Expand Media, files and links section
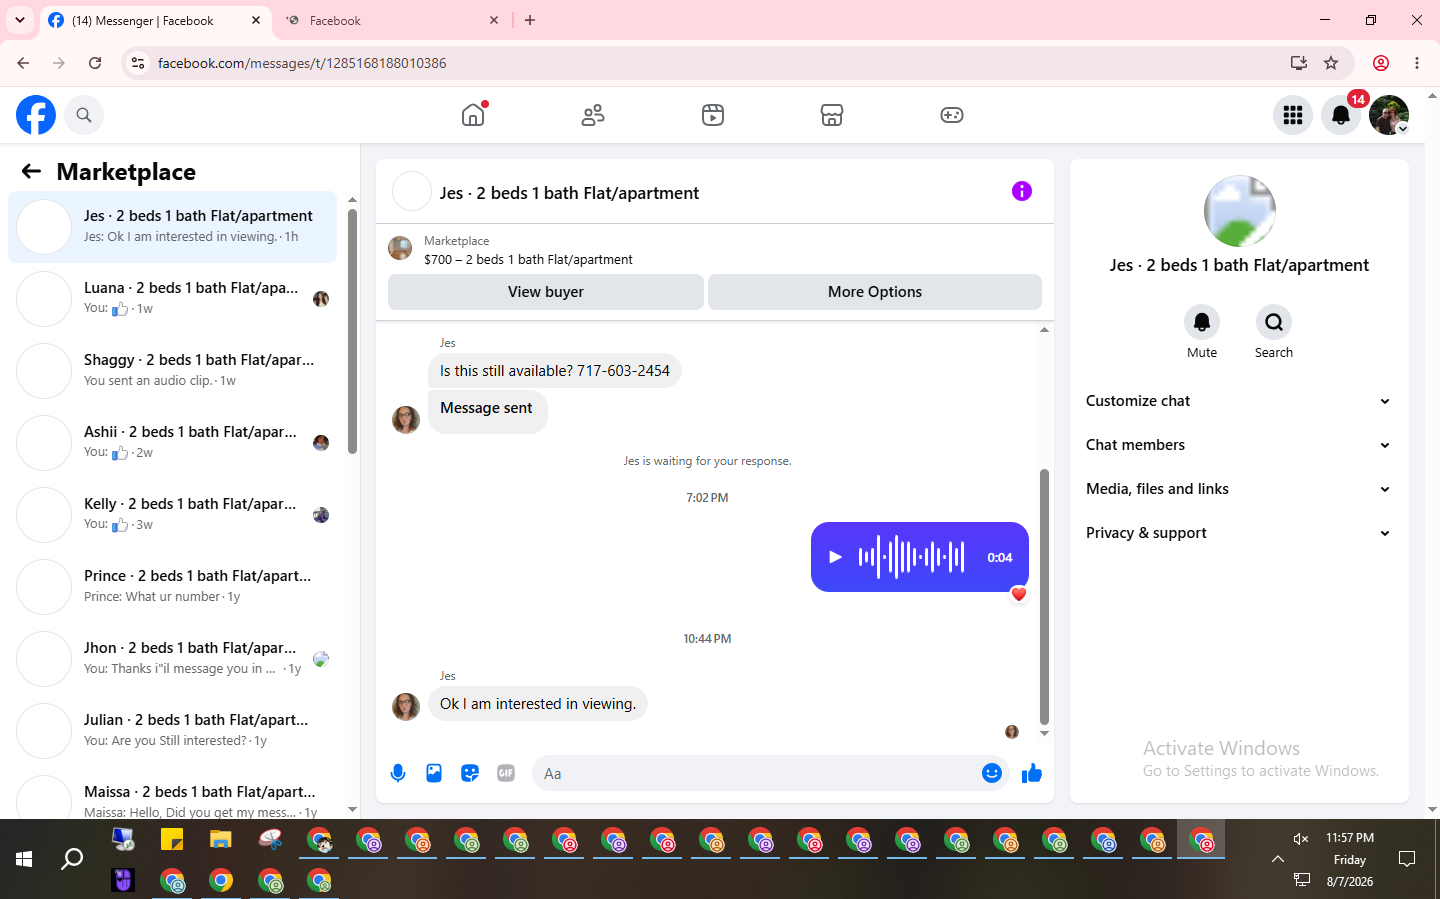The image size is (1440, 899). (x=1239, y=489)
